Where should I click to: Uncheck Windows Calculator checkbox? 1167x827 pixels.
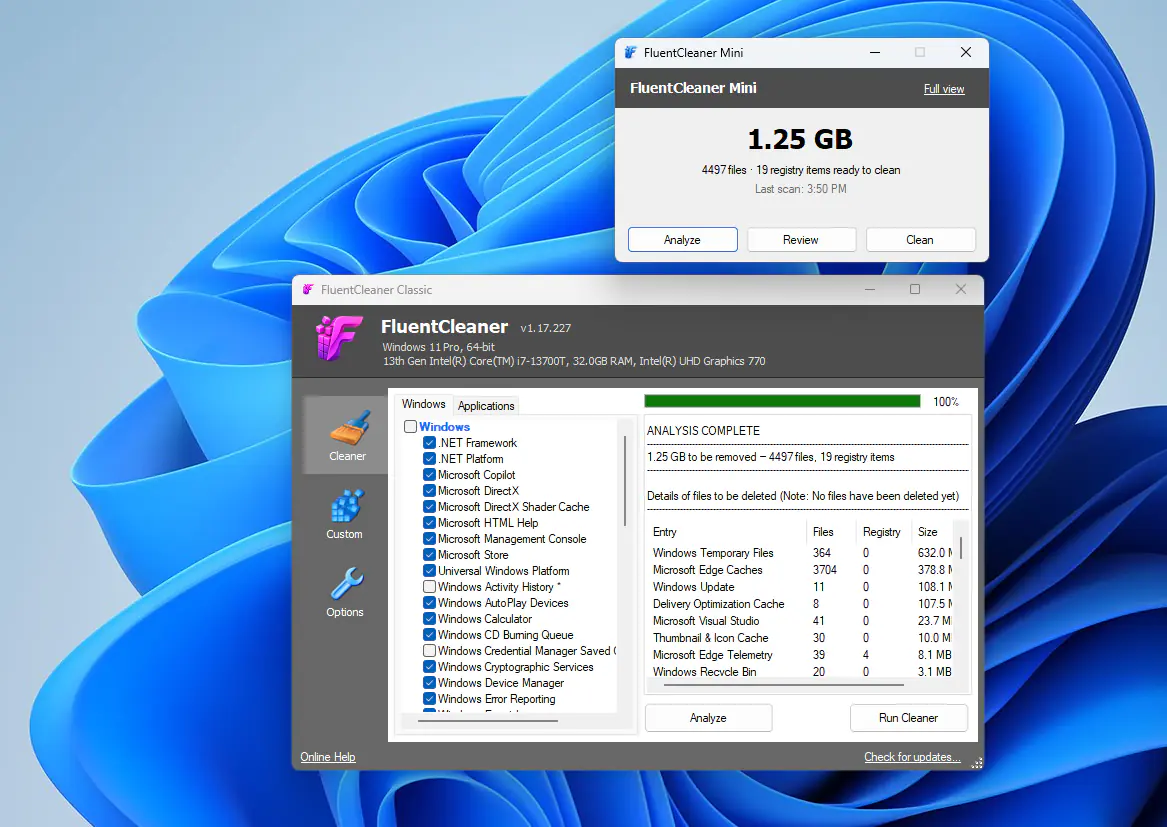click(429, 619)
